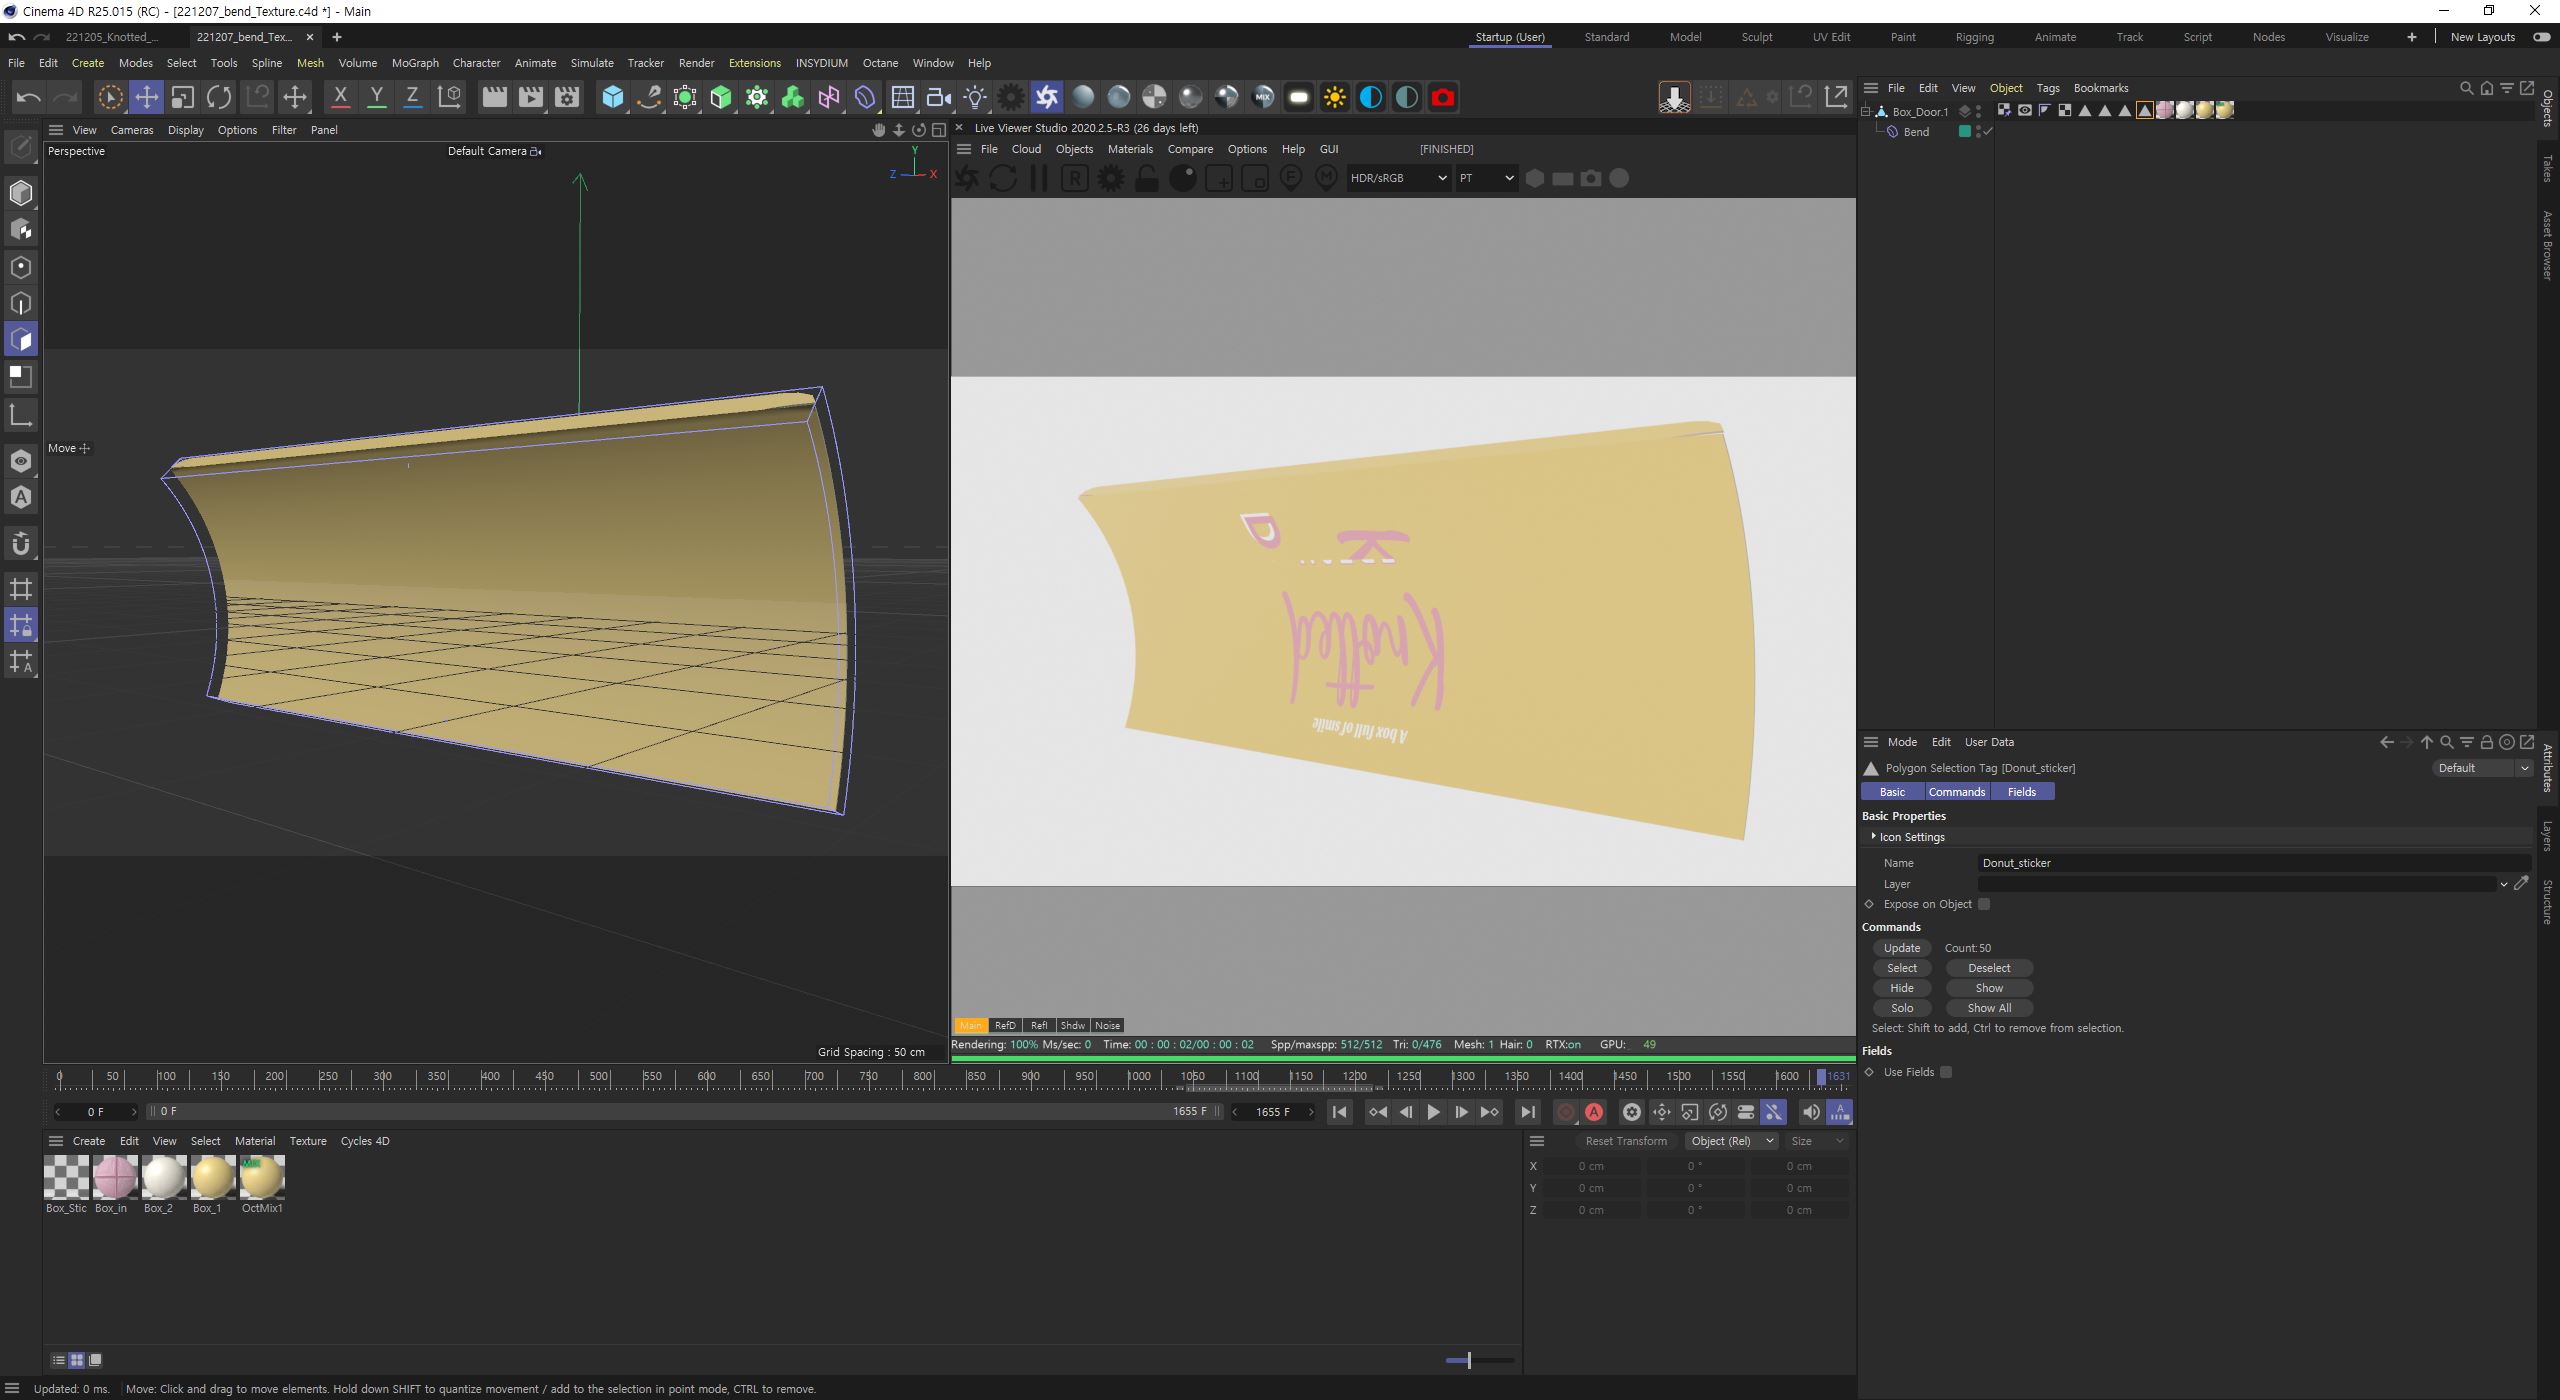Screen dimensions: 2560x1400
Task: Click the Undo arrow in toolbar
Action: [28, 97]
